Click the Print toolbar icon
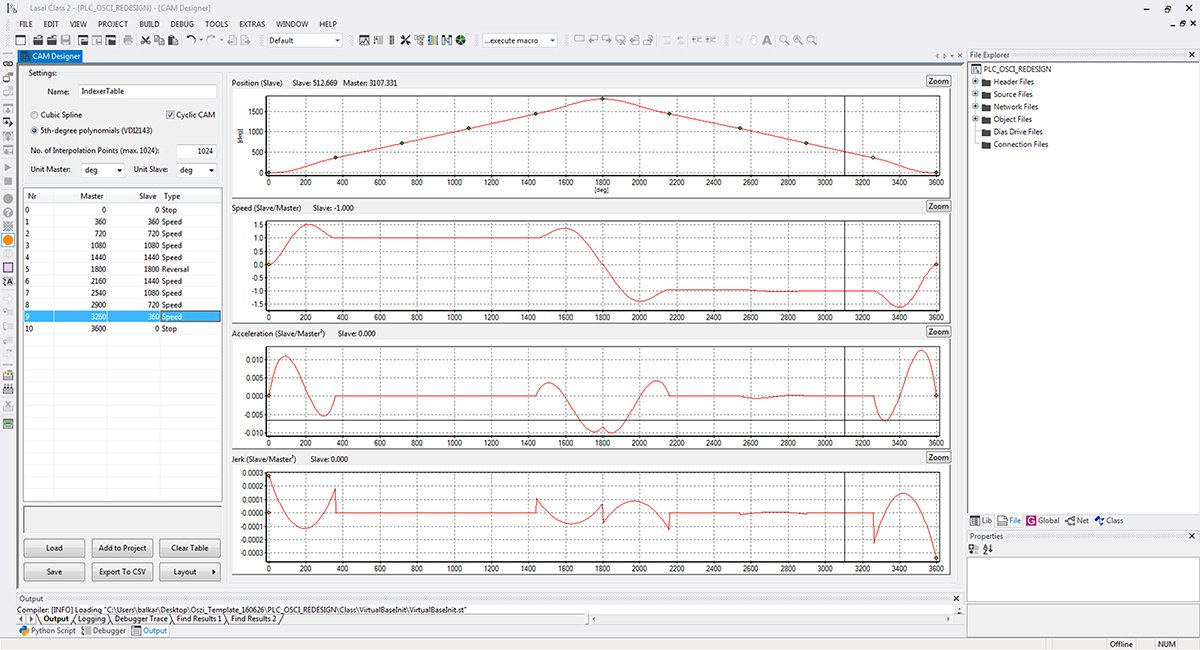The height and width of the screenshot is (650, 1200). click(x=128, y=40)
